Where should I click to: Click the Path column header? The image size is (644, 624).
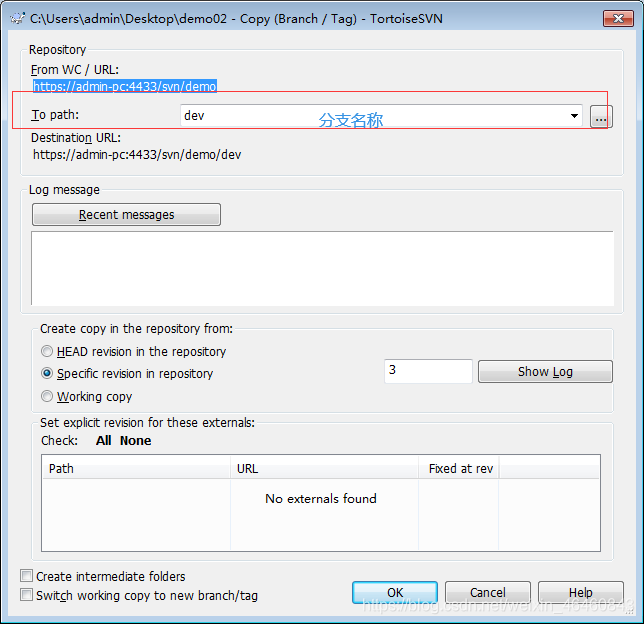tap(136, 468)
